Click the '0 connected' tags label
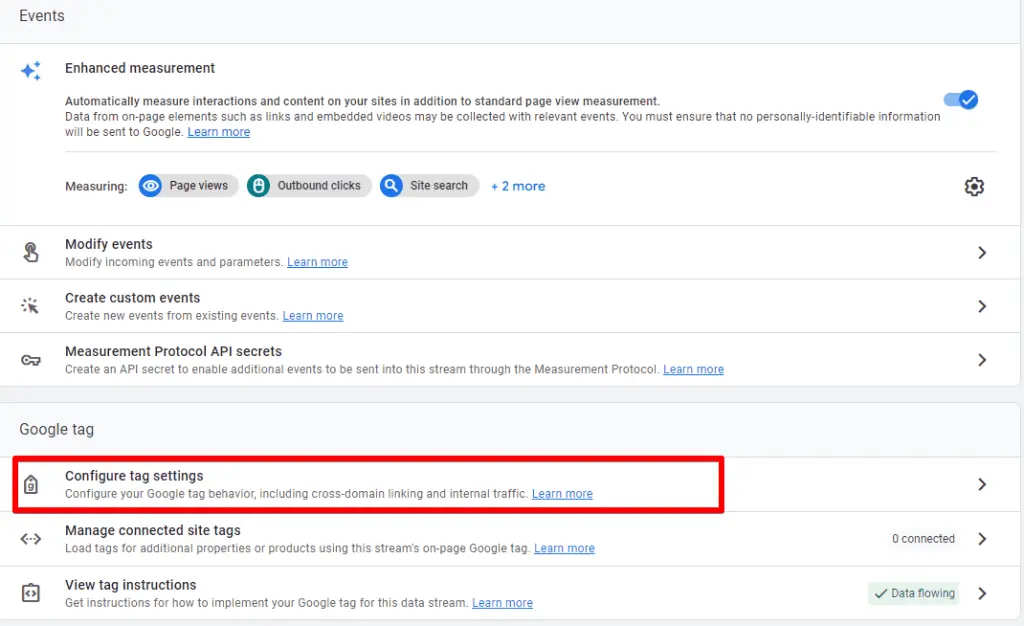 tap(922, 538)
